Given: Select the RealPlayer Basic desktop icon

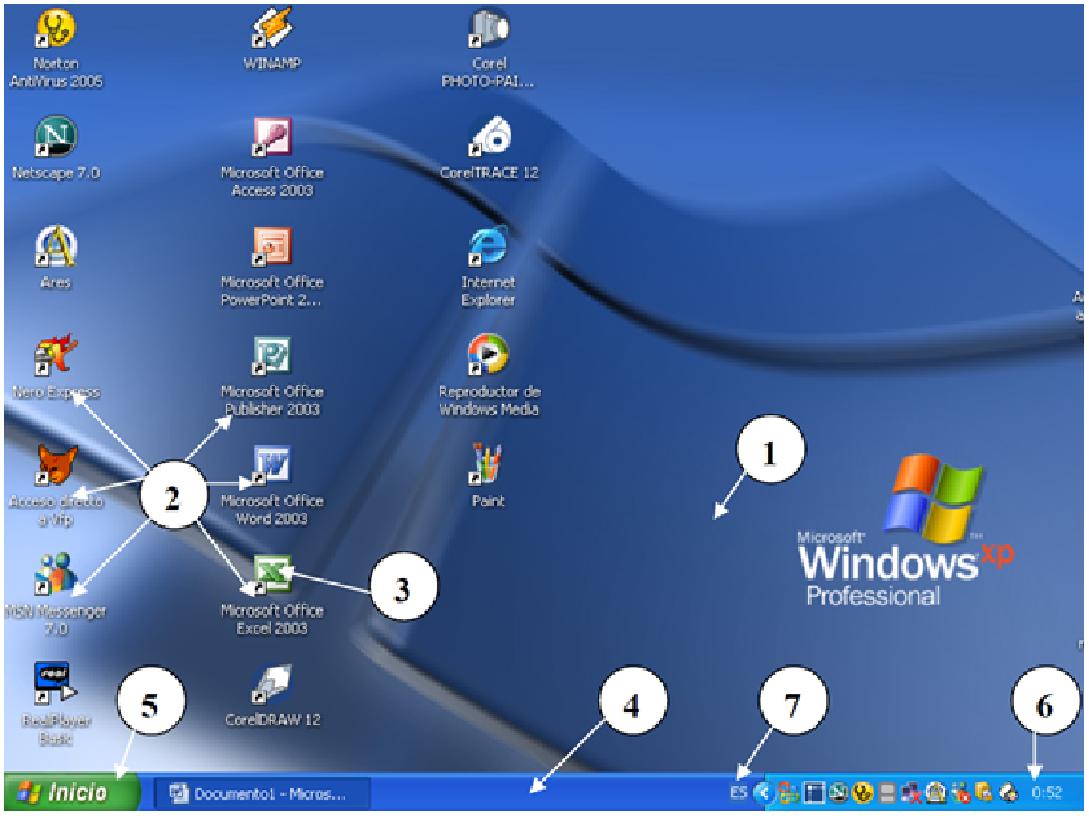Looking at the screenshot, I should pos(56,703).
